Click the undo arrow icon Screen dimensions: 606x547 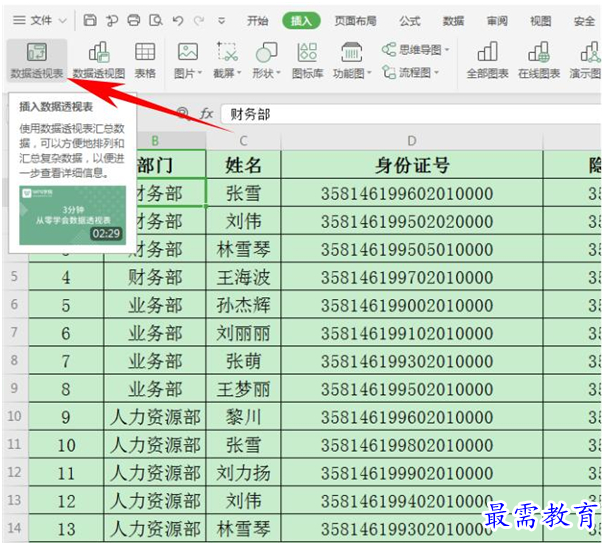pyautogui.click(x=178, y=20)
